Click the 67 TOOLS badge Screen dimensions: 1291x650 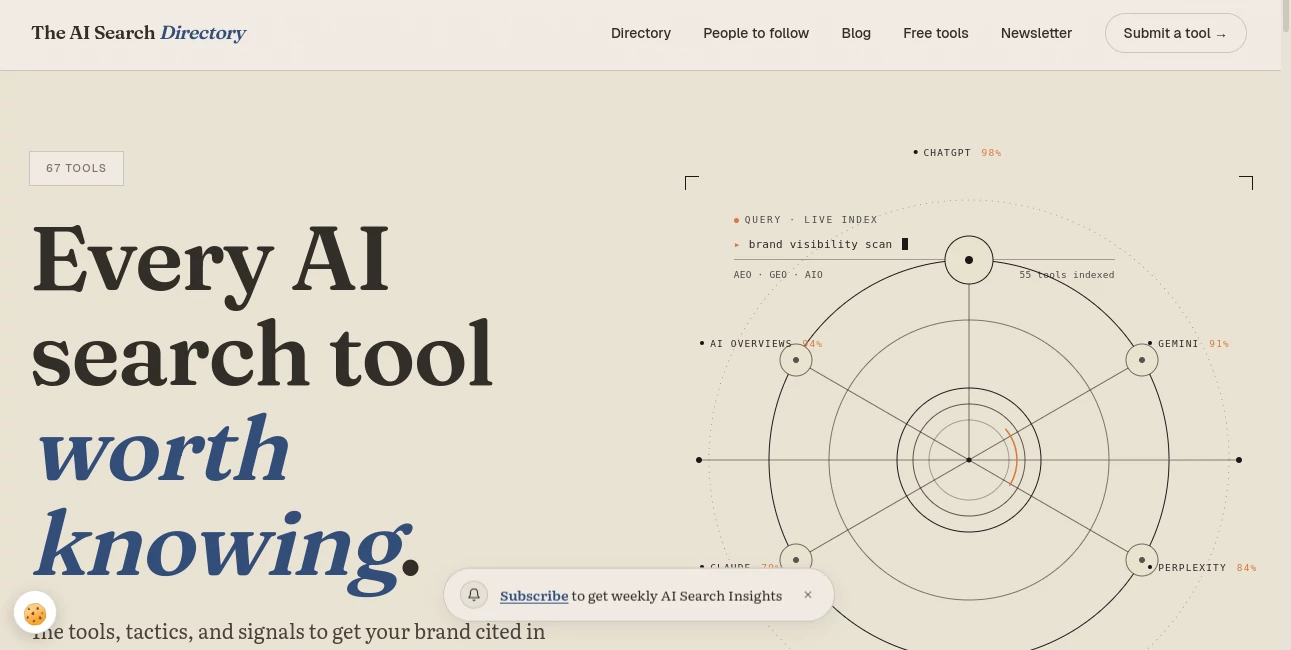[76, 168]
